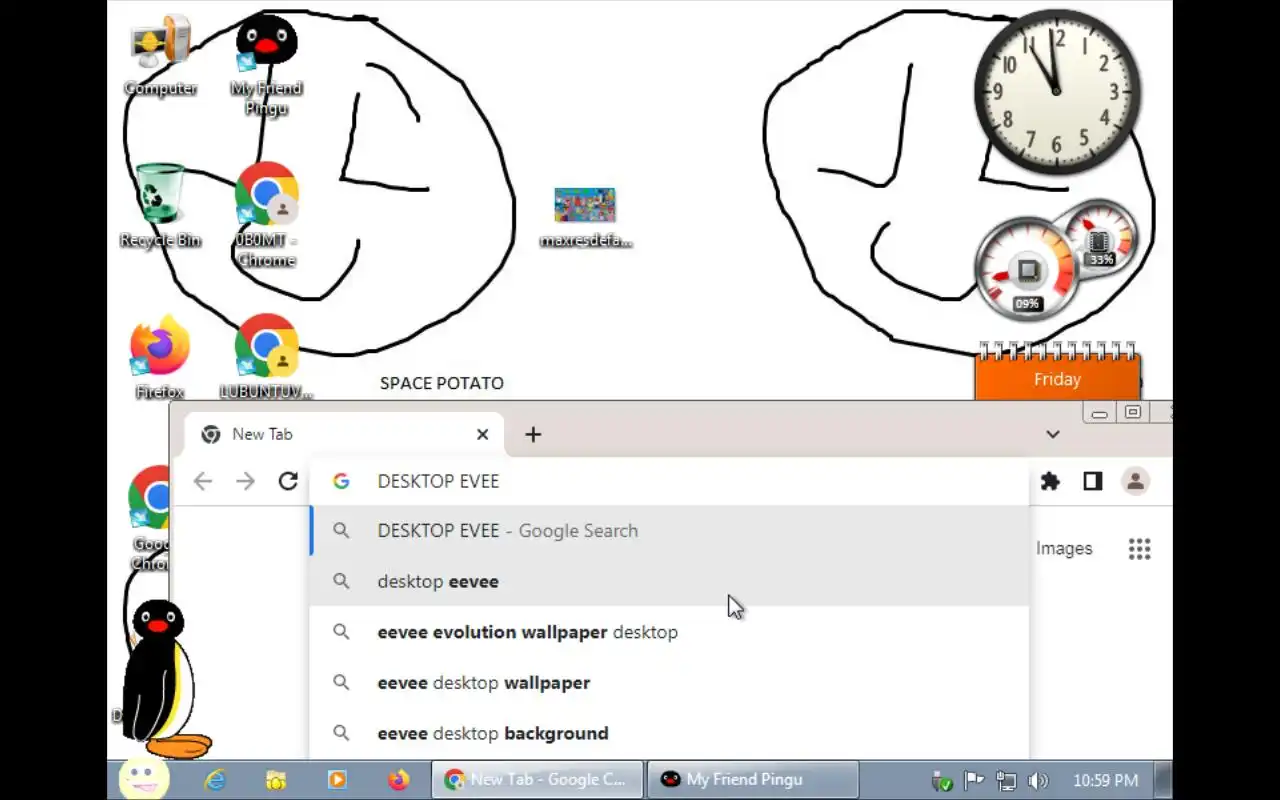
Task: Open the Images link on Google page
Action: click(1064, 548)
